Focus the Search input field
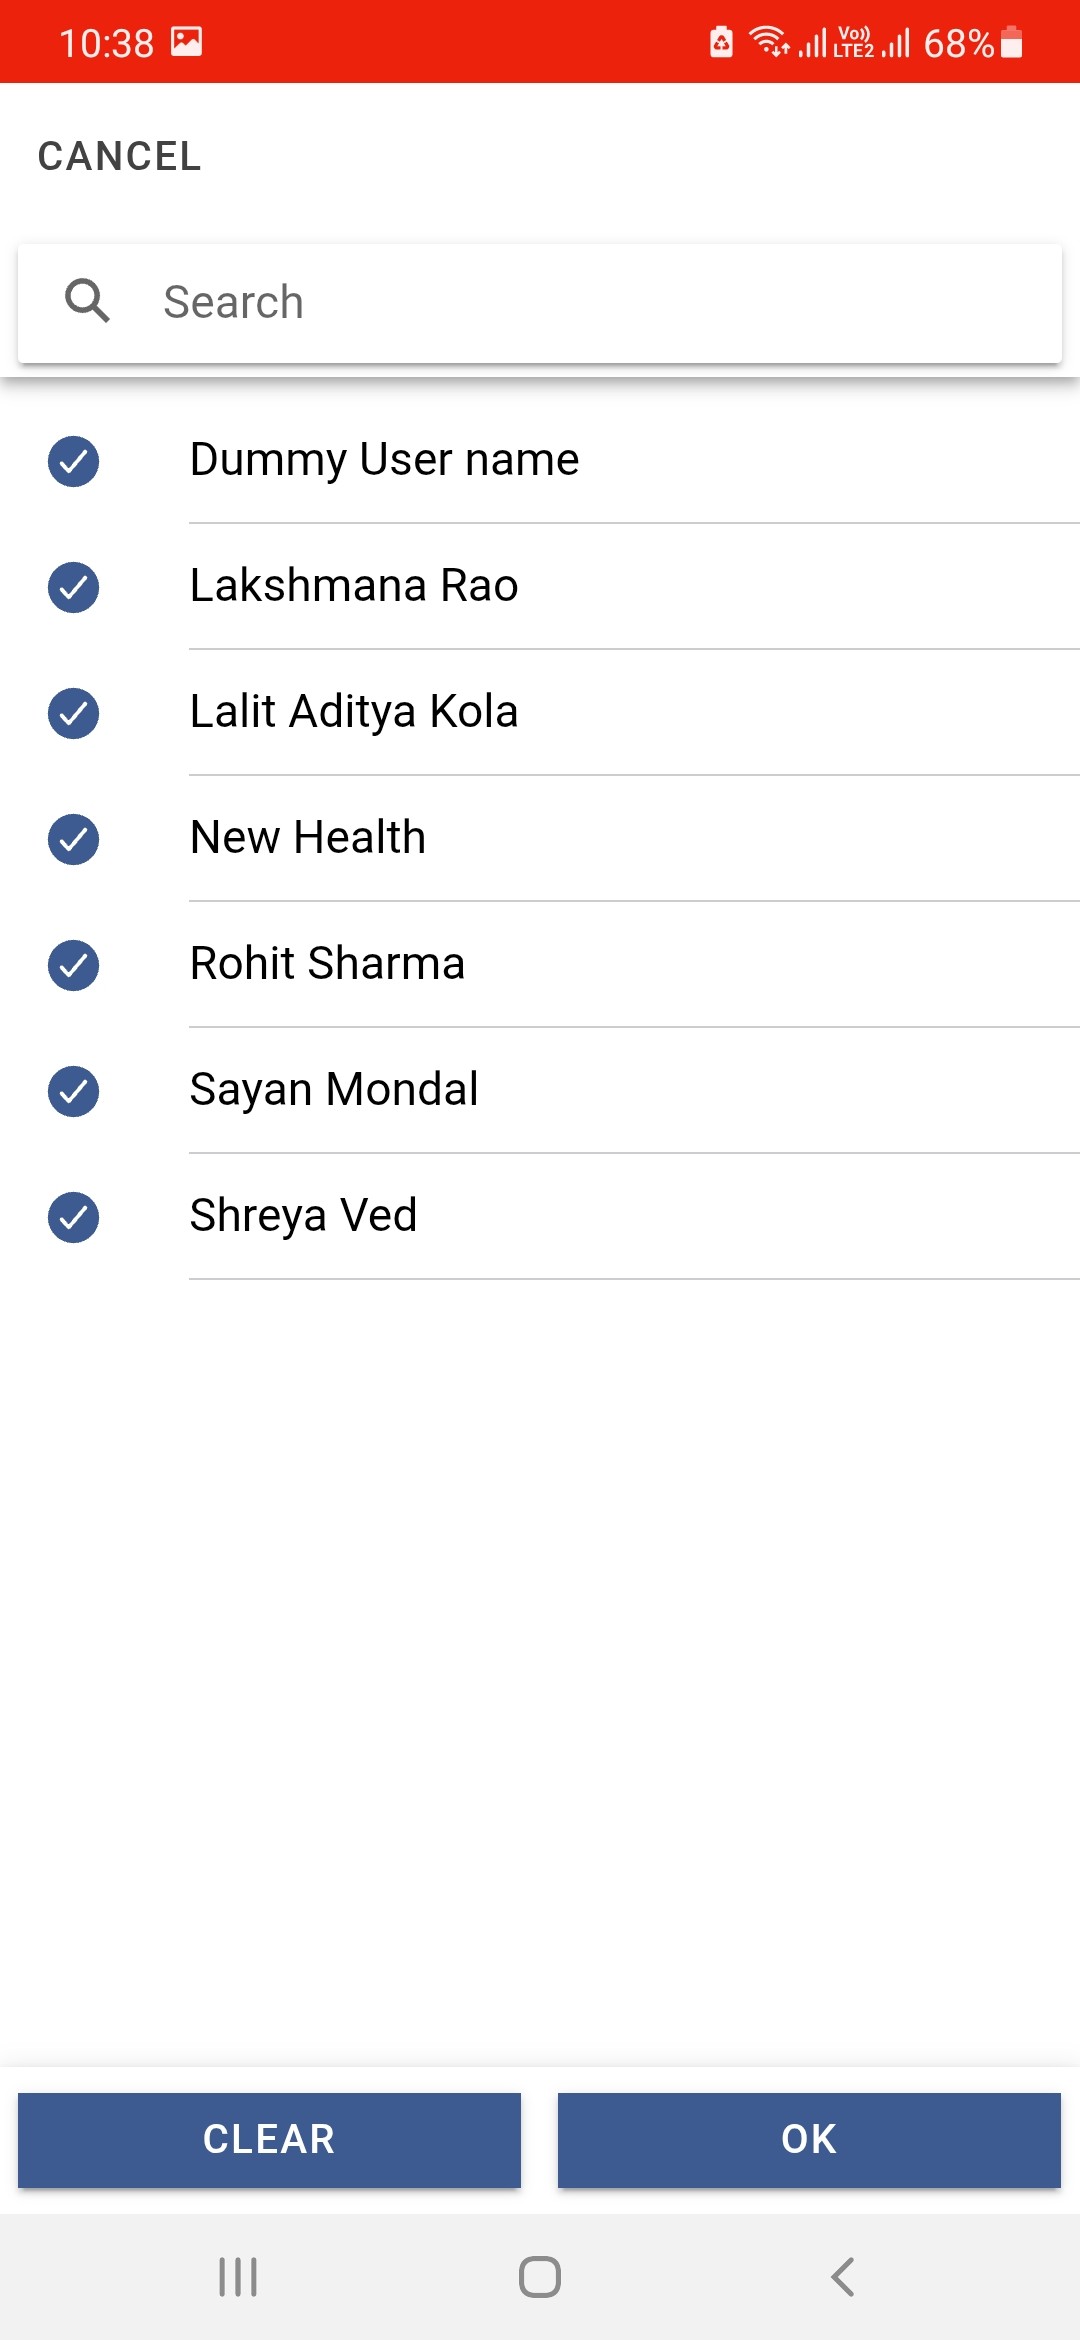 click(600, 302)
